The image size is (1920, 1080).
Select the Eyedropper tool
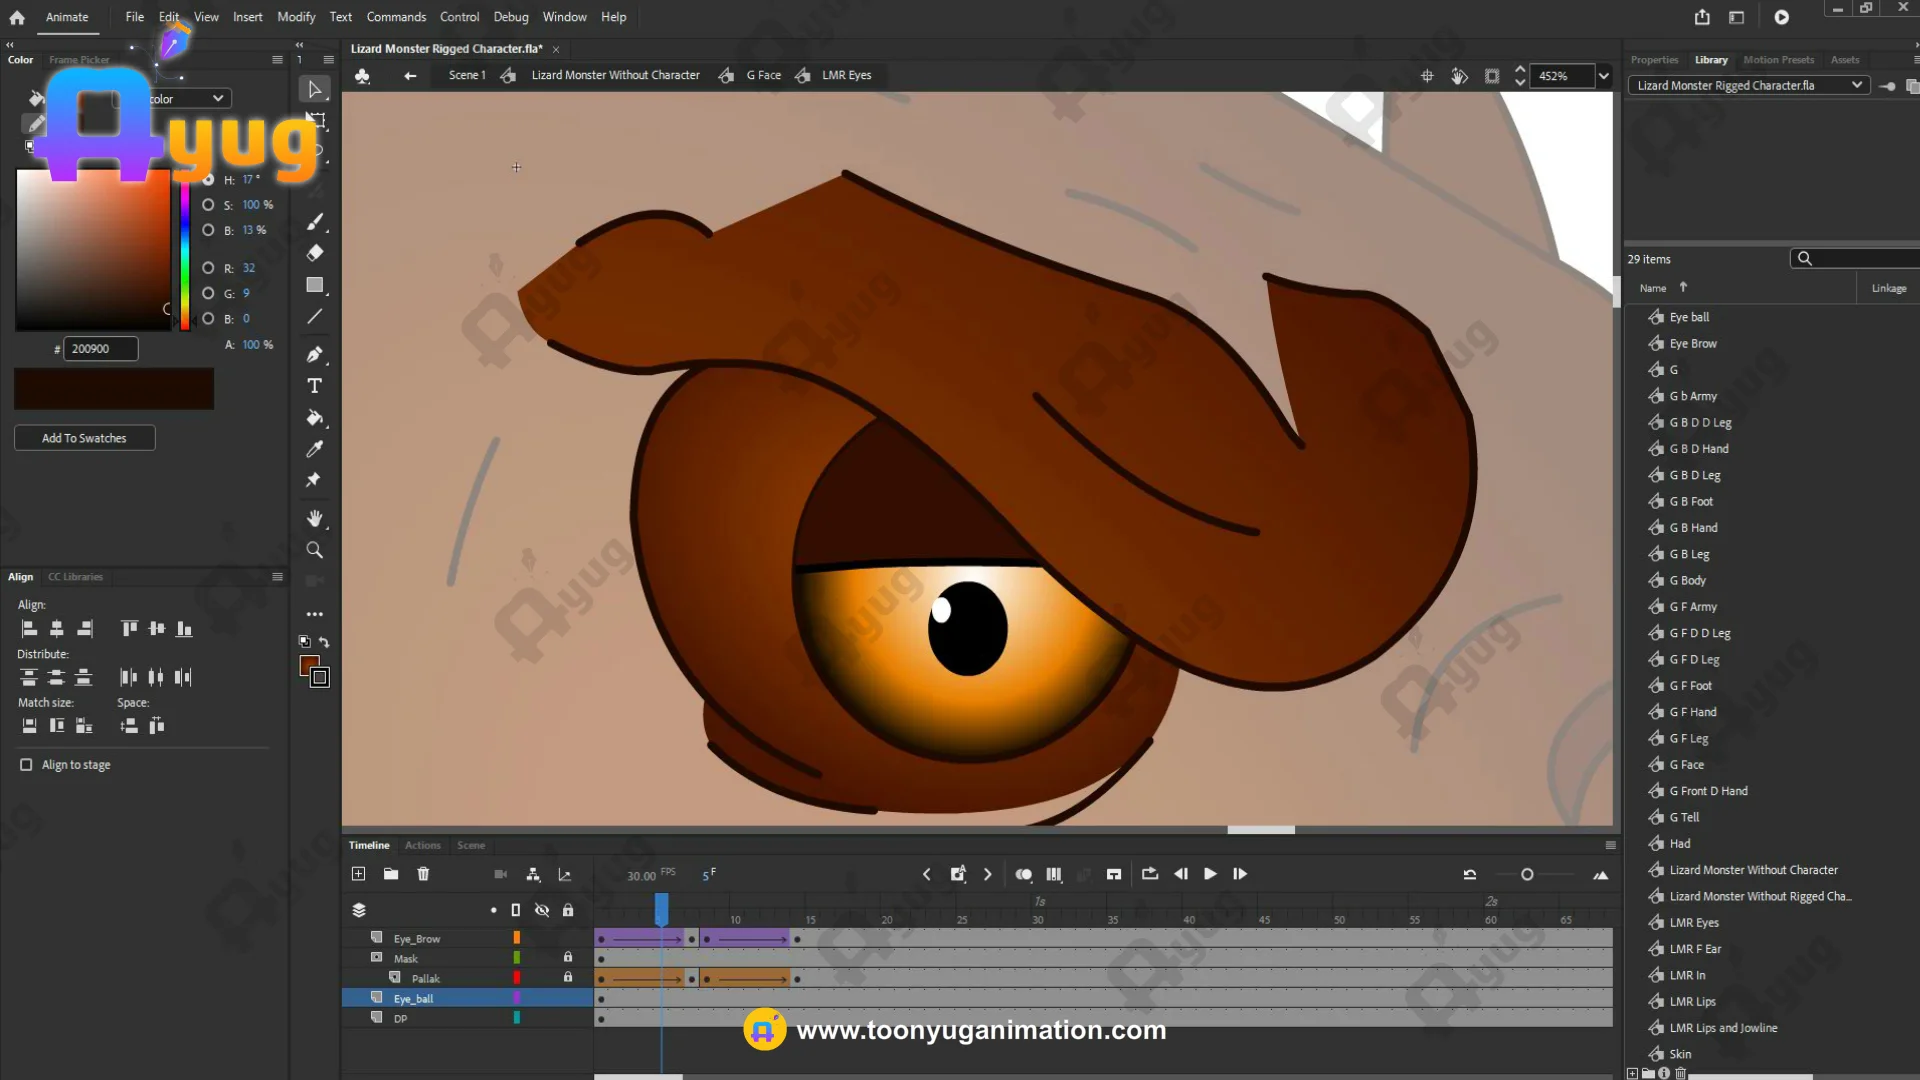315,449
